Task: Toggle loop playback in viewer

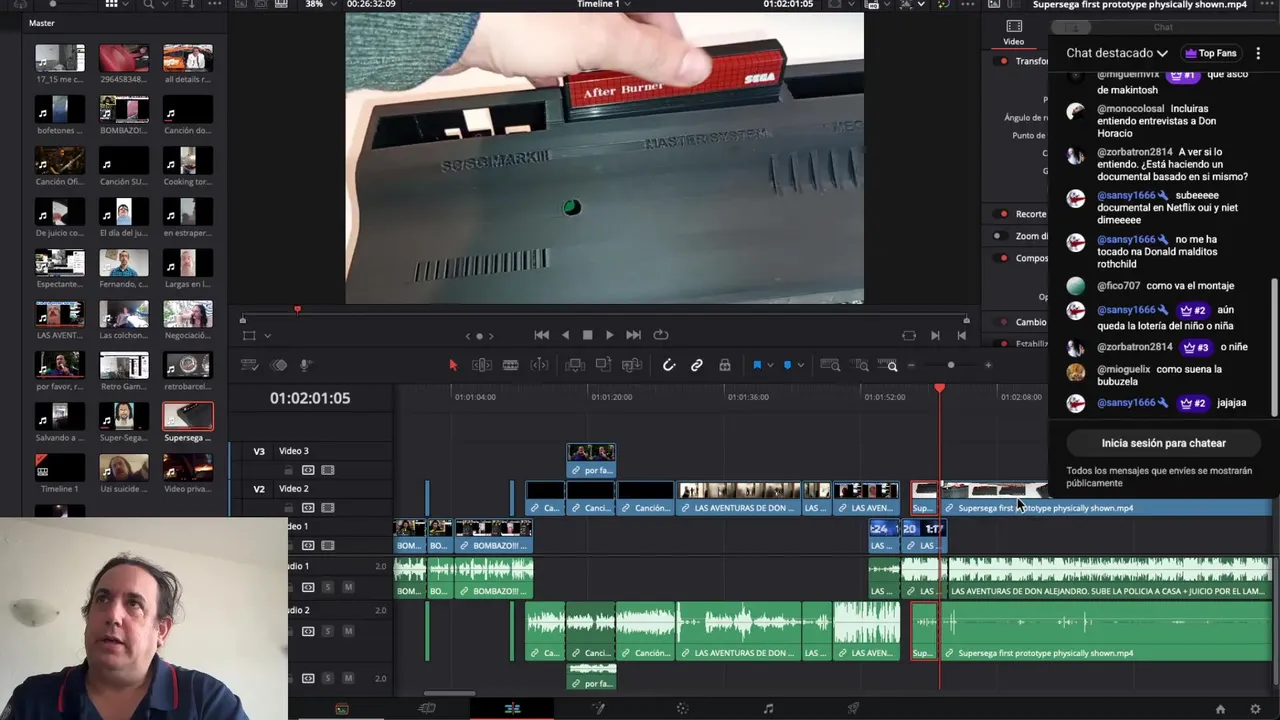Action: 660,335
